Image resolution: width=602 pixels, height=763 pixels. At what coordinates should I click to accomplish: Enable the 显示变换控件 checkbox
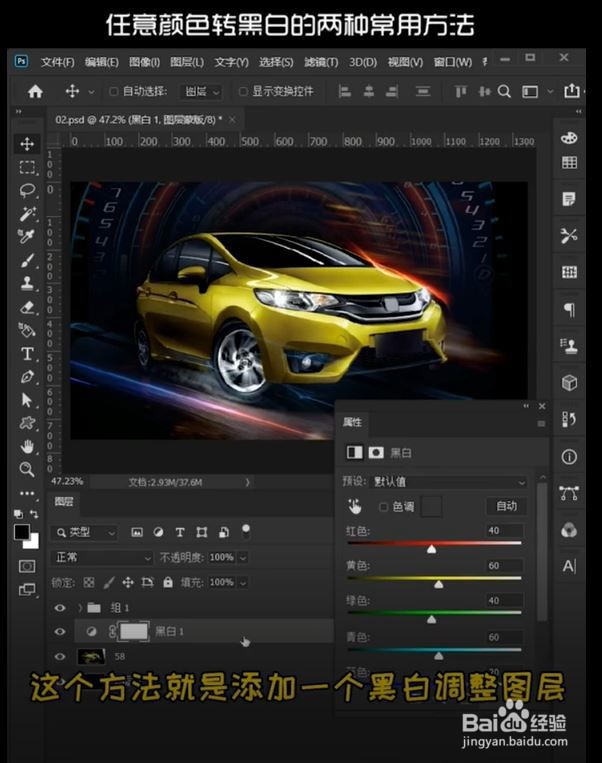coord(243,91)
